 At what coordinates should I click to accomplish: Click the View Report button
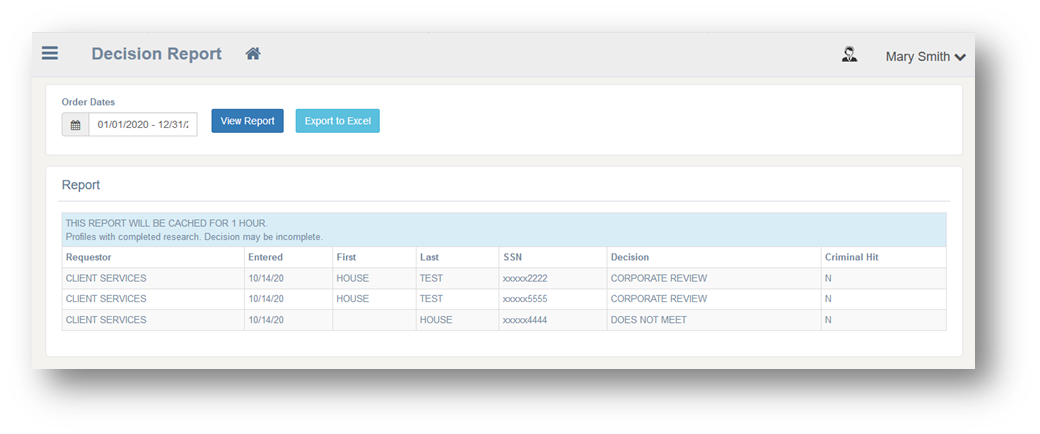point(247,121)
